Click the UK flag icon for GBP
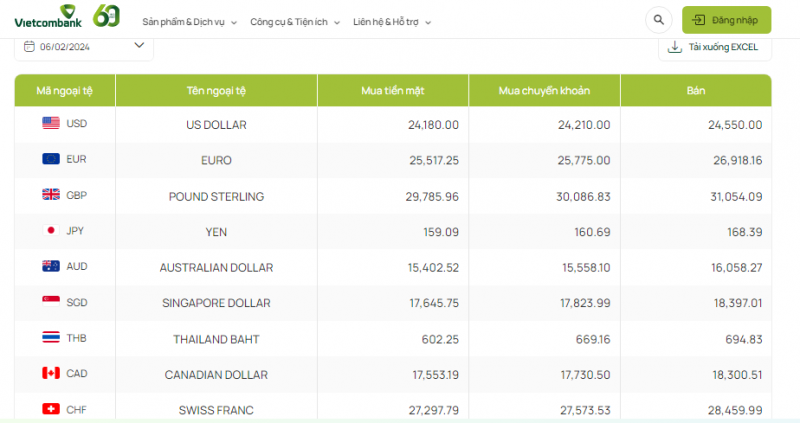 (x=51, y=195)
